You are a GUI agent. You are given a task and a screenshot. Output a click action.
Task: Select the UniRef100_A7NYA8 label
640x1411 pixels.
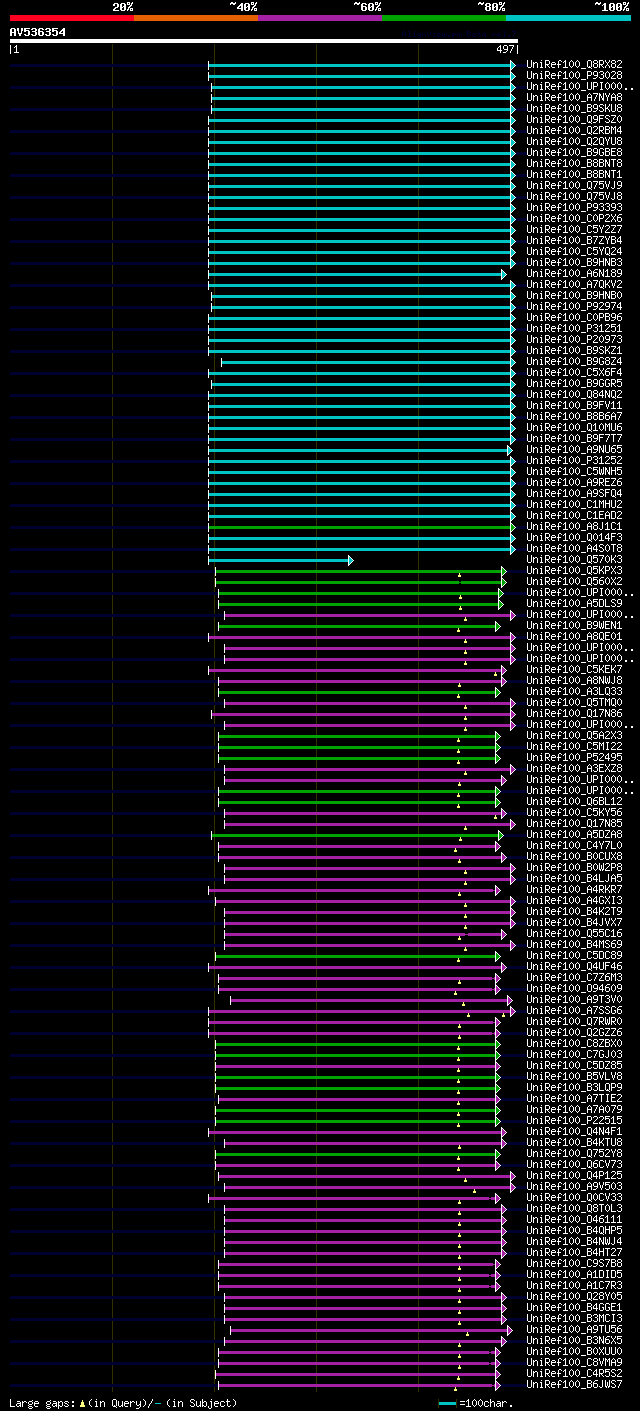point(574,98)
